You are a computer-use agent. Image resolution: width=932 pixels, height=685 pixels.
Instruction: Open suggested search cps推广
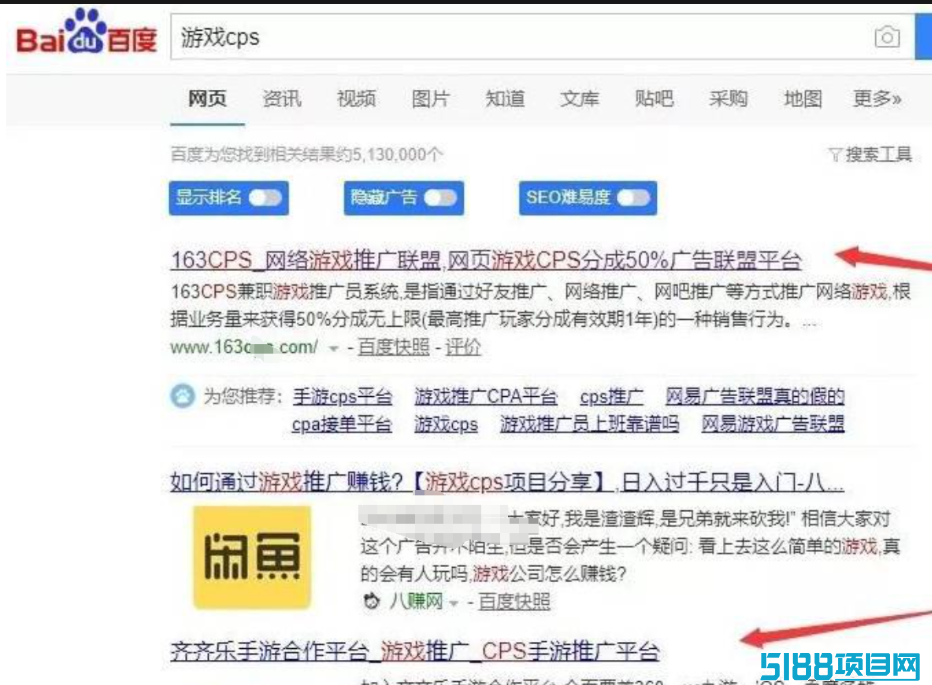(612, 396)
